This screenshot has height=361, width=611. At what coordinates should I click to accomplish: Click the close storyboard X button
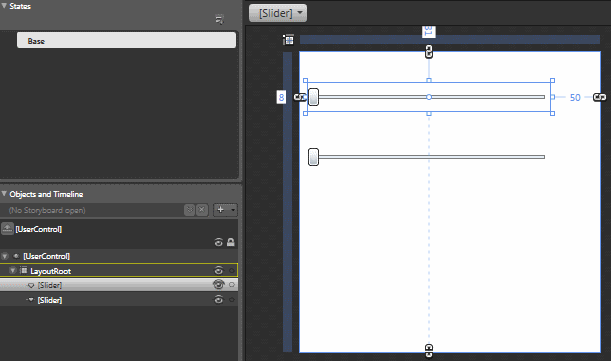[x=201, y=210]
